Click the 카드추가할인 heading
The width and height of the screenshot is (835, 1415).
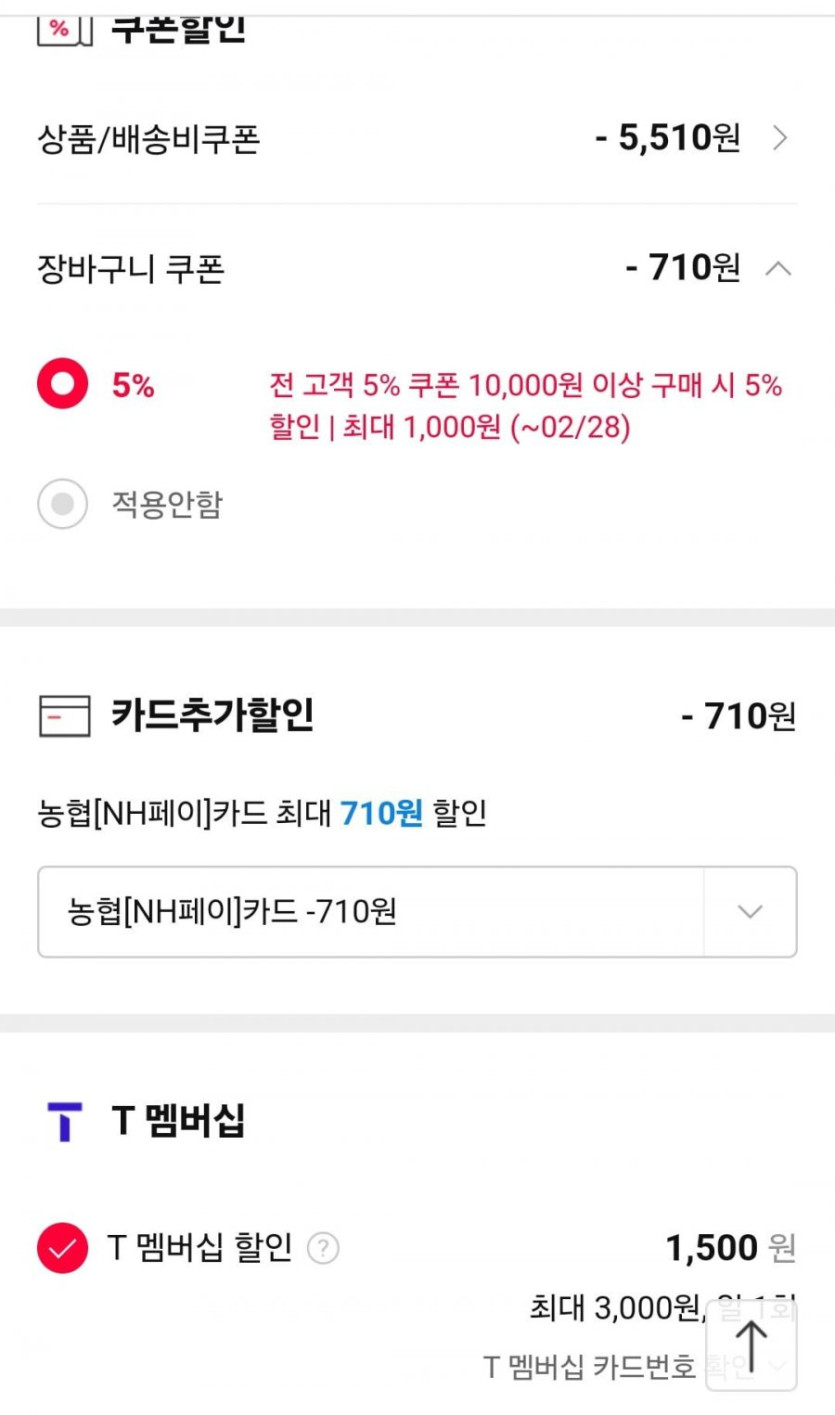(213, 716)
